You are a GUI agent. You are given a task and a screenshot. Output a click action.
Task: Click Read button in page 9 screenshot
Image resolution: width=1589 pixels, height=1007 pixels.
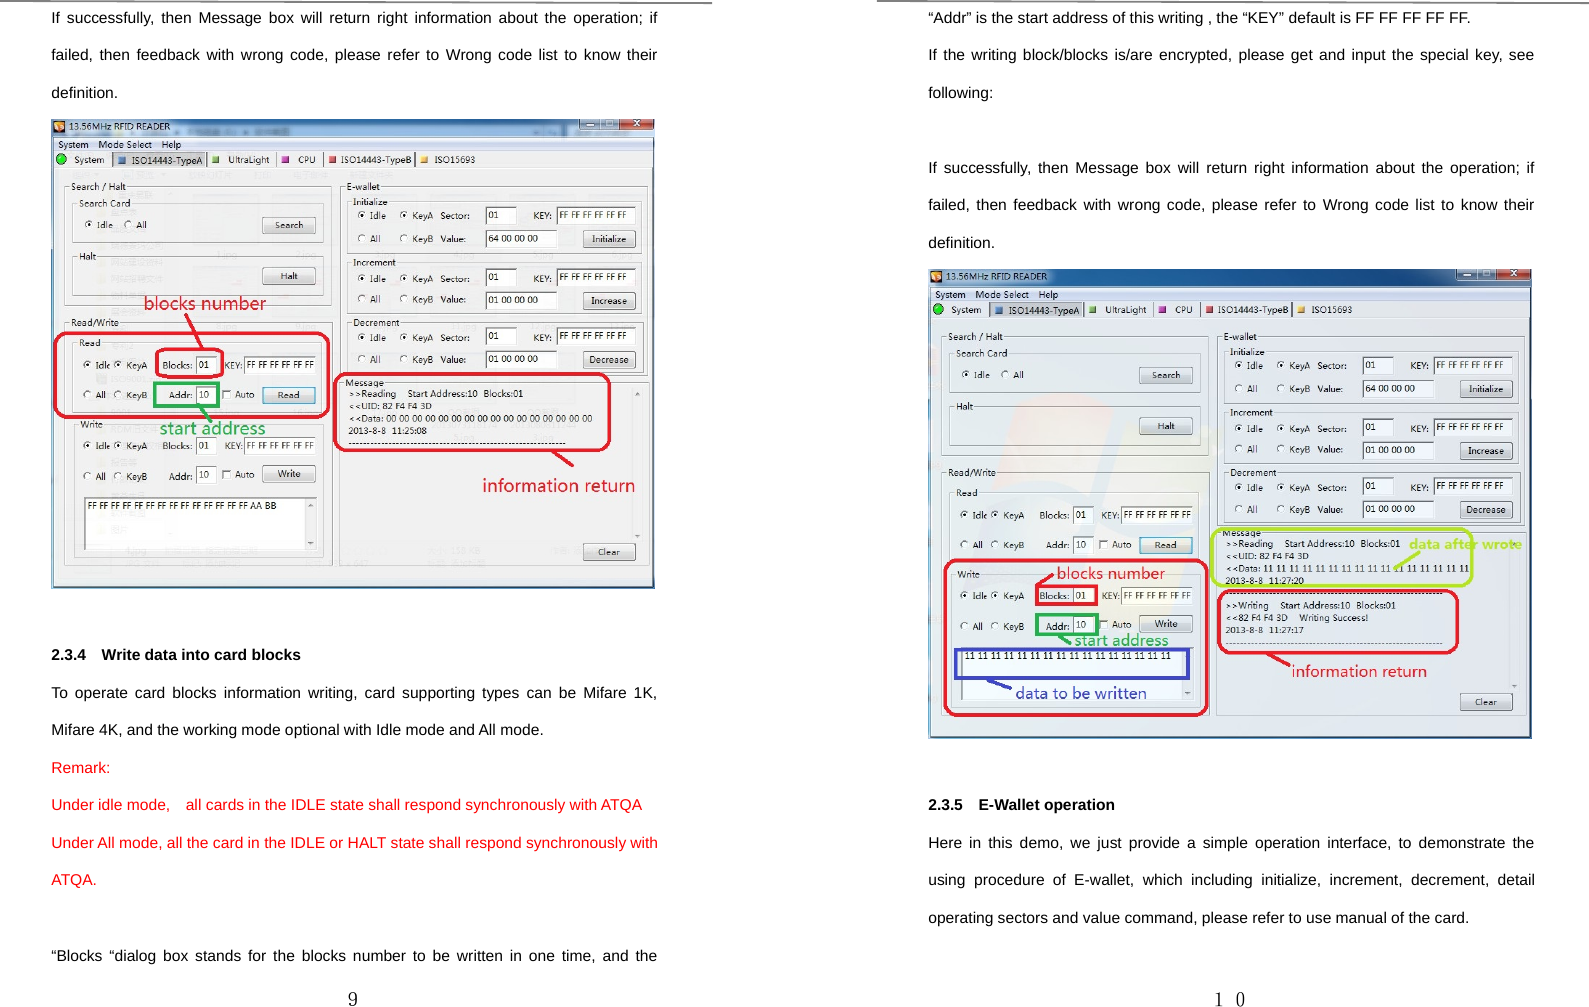(x=289, y=395)
